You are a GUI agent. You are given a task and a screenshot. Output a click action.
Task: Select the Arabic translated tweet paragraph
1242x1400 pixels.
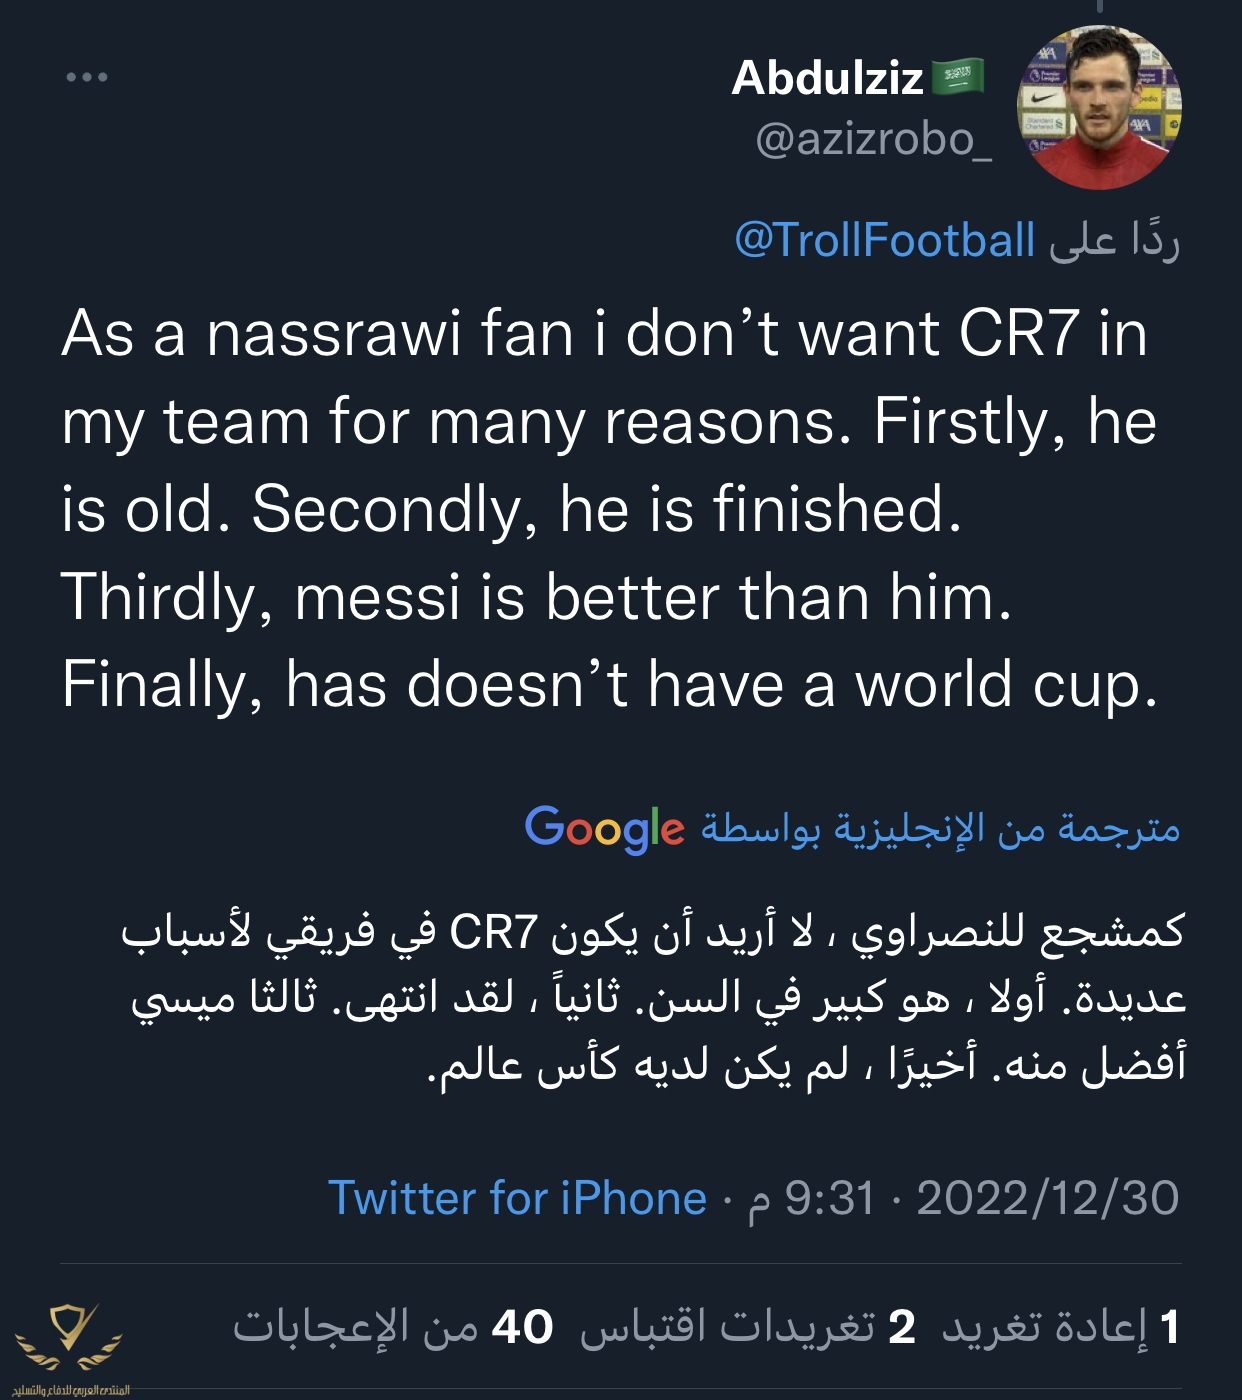click(655, 998)
